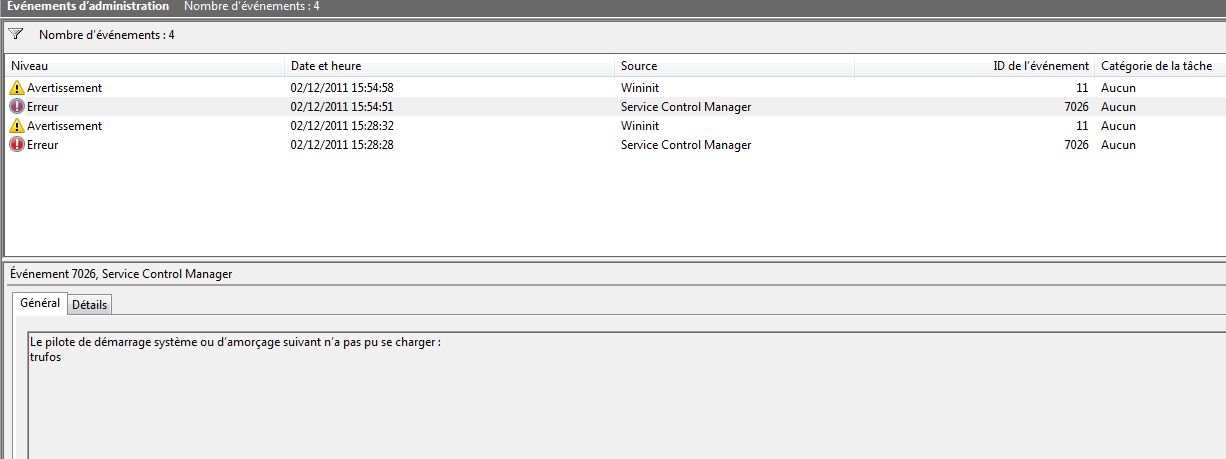Click the Événement 7026 details pane title
Viewport: 1226px width, 459px height.
pyautogui.click(x=121, y=273)
